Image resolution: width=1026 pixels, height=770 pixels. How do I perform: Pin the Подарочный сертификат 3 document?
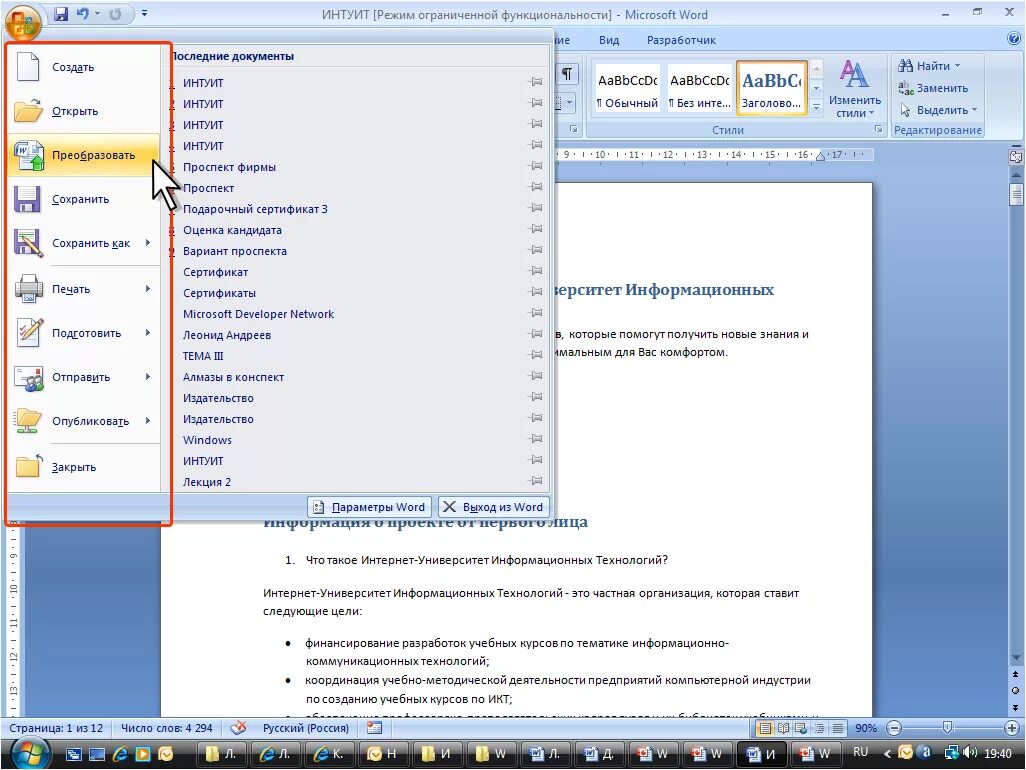(535, 207)
